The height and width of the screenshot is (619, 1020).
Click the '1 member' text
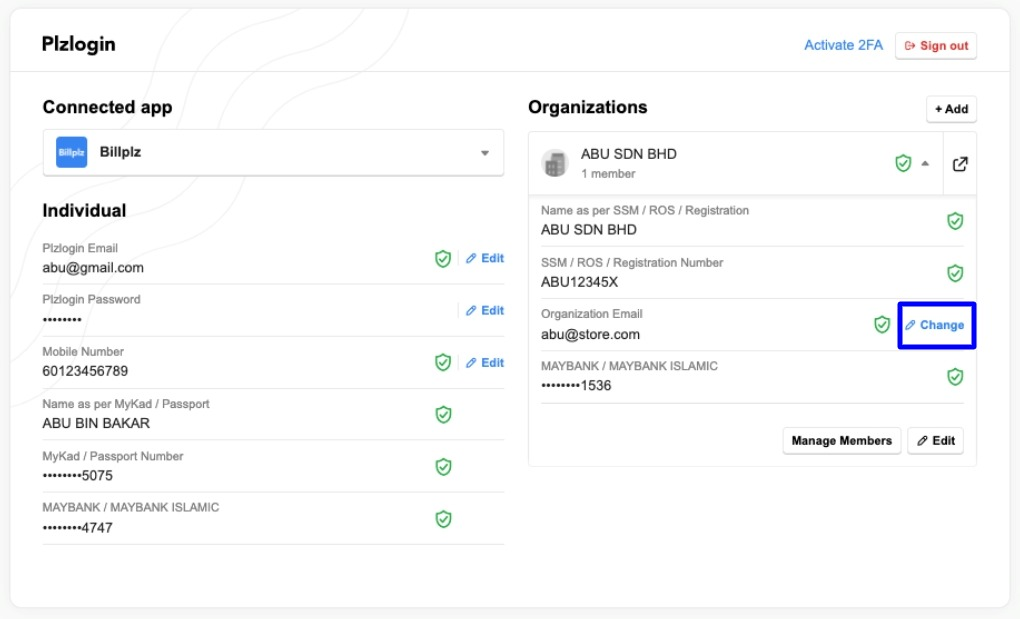(608, 174)
